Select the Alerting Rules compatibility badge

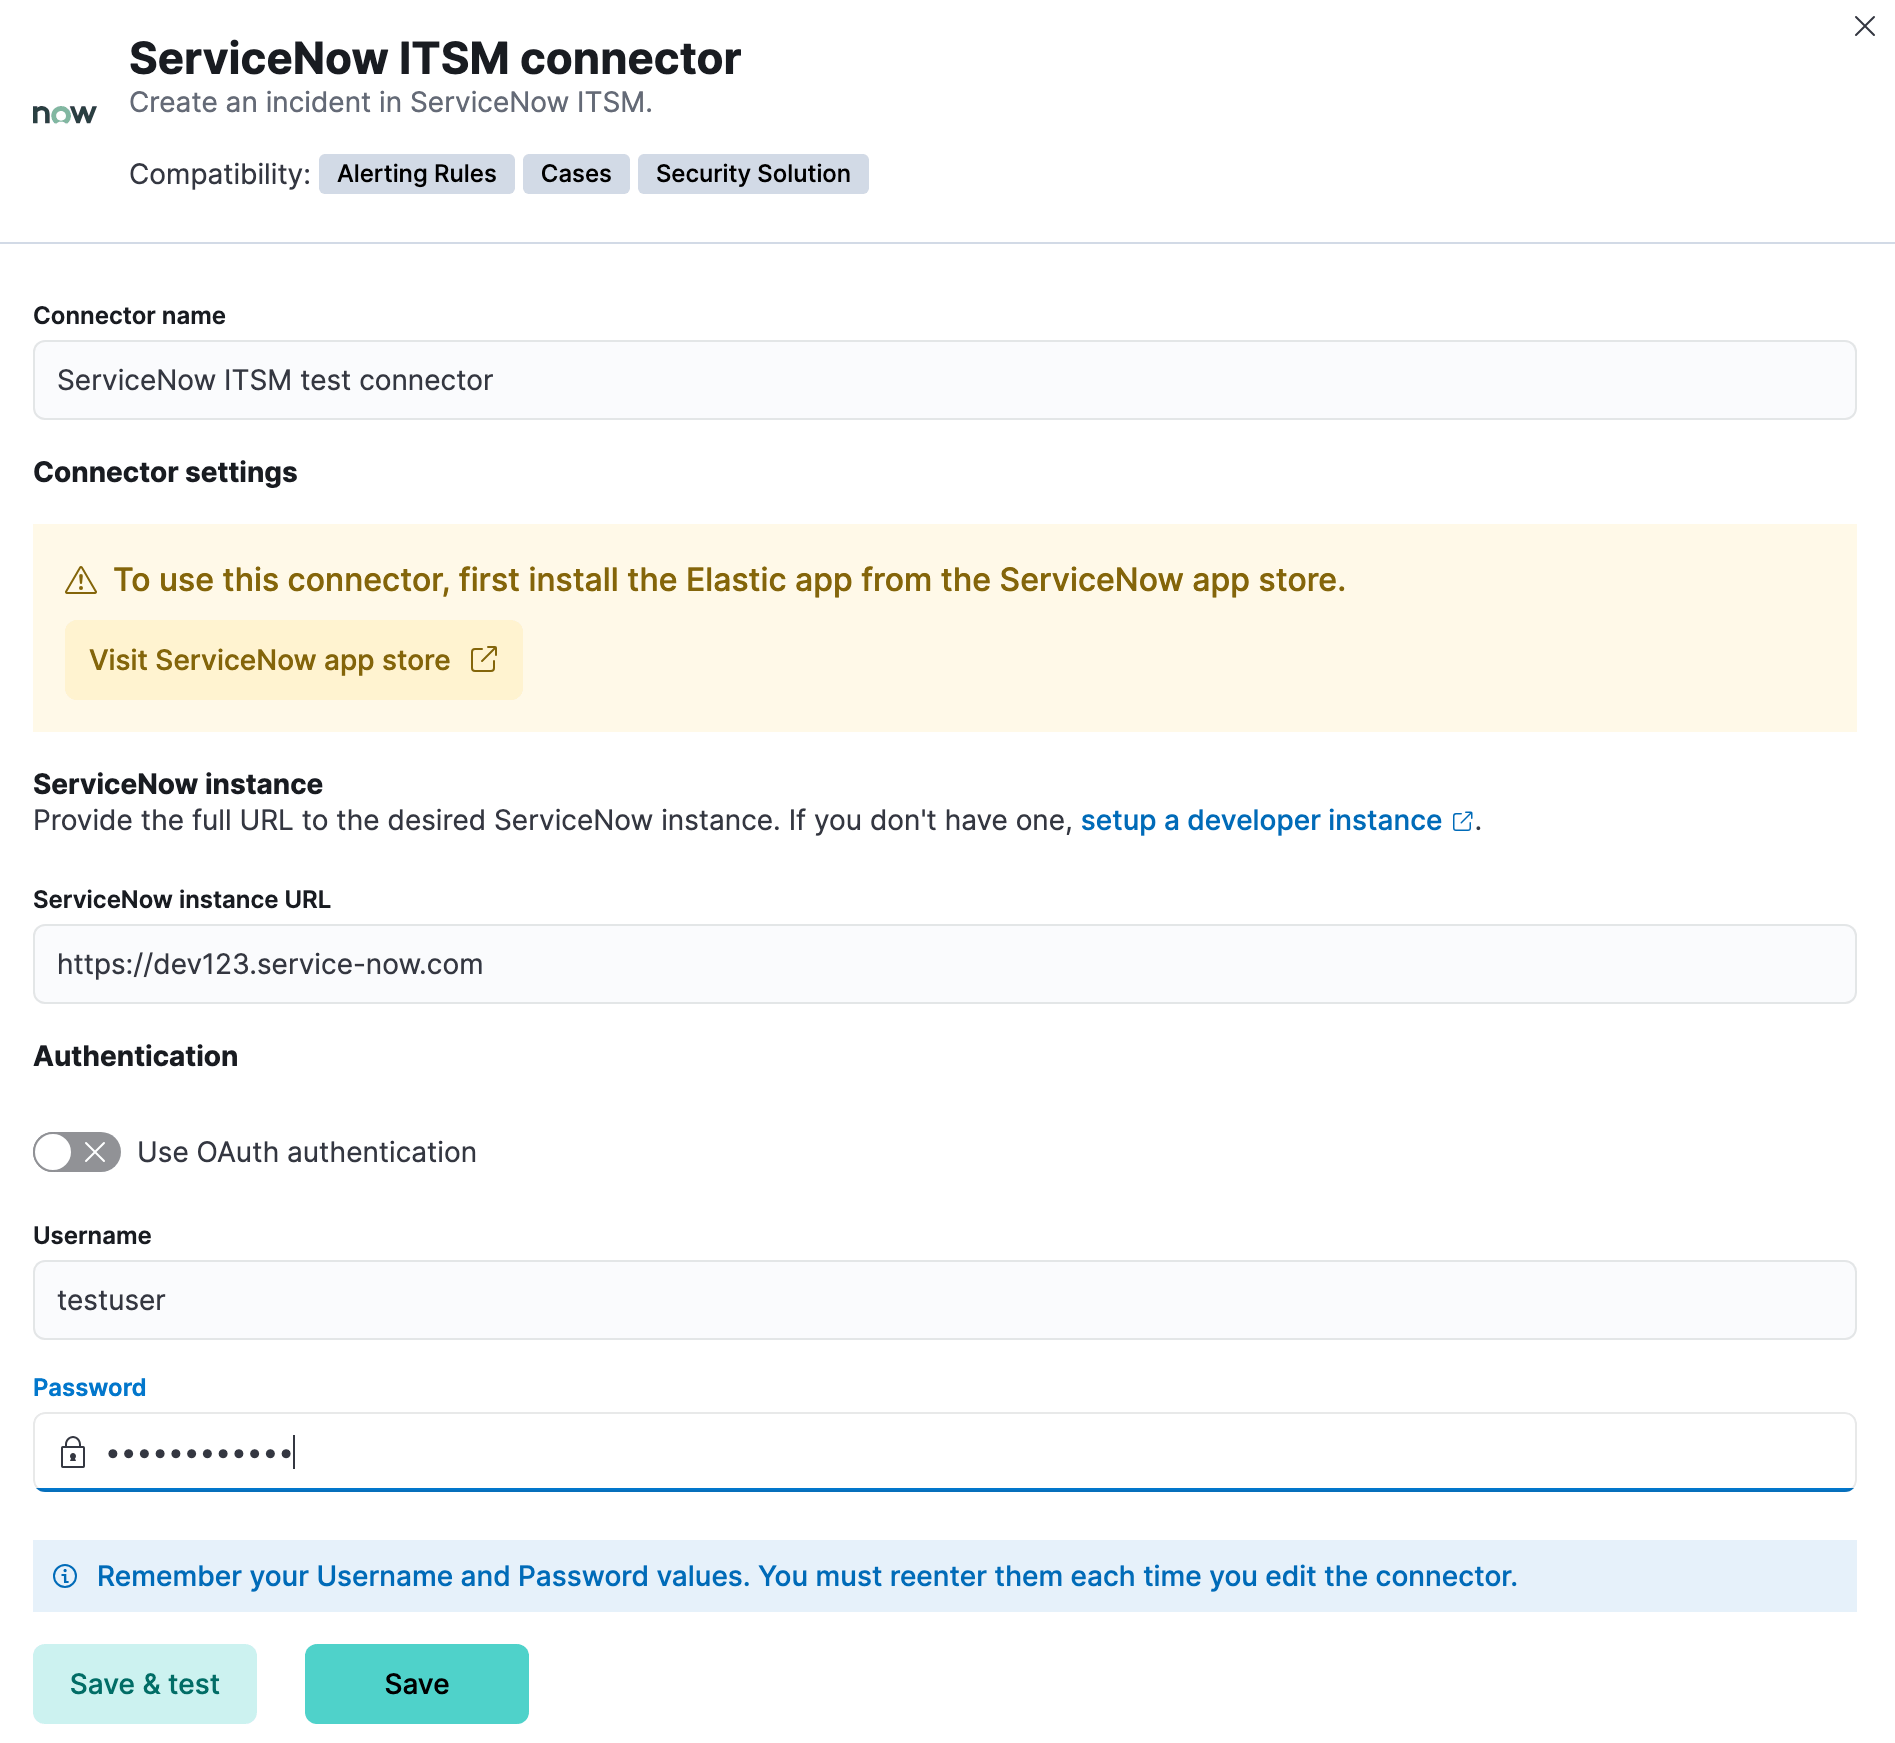pos(416,173)
